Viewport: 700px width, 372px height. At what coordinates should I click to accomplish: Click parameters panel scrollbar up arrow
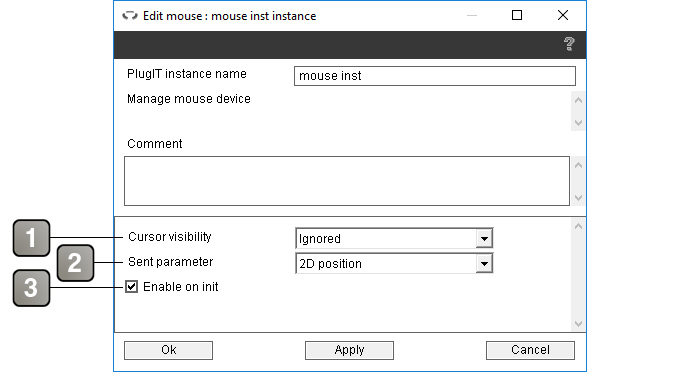click(578, 226)
